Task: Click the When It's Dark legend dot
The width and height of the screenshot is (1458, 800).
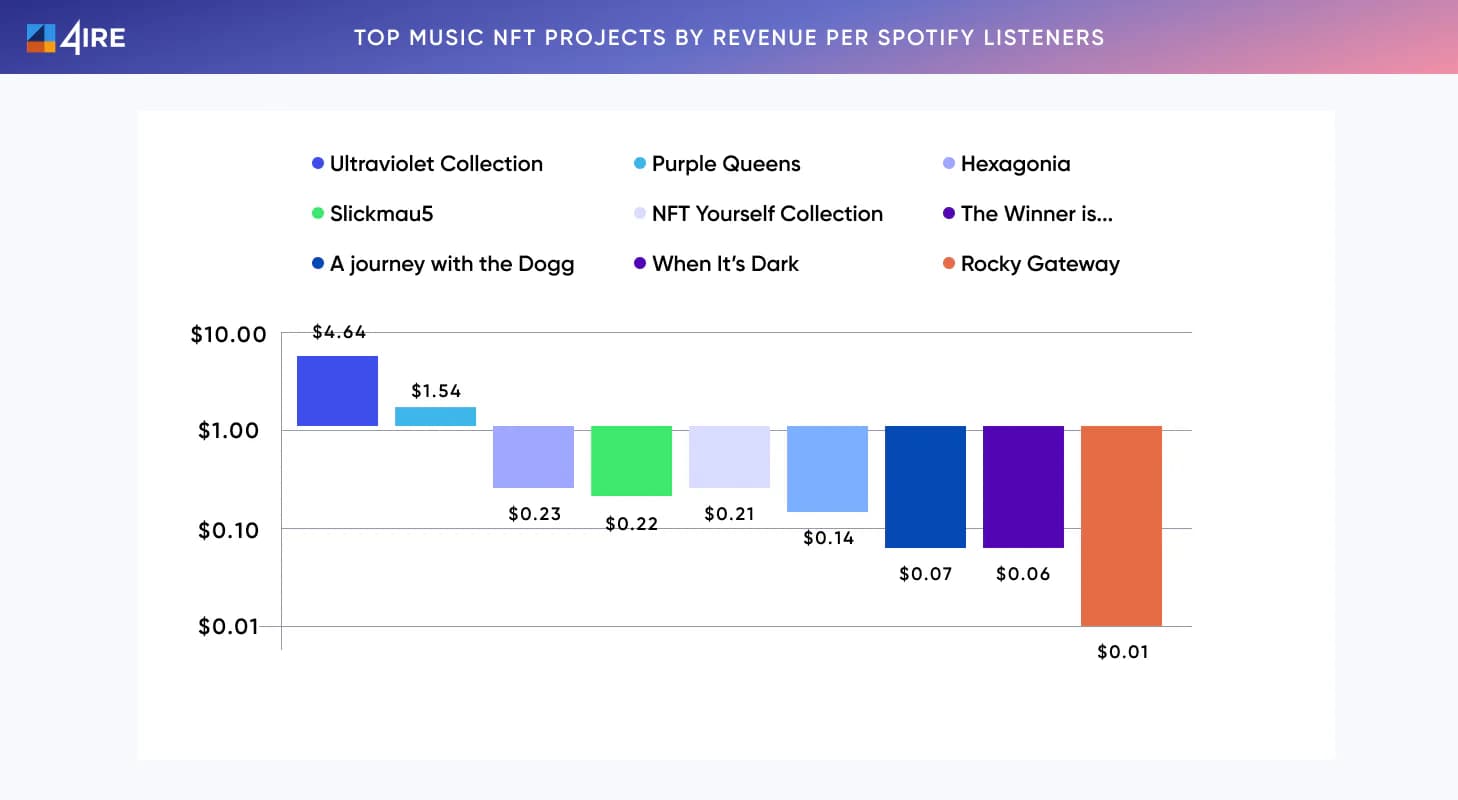Action: coord(640,264)
